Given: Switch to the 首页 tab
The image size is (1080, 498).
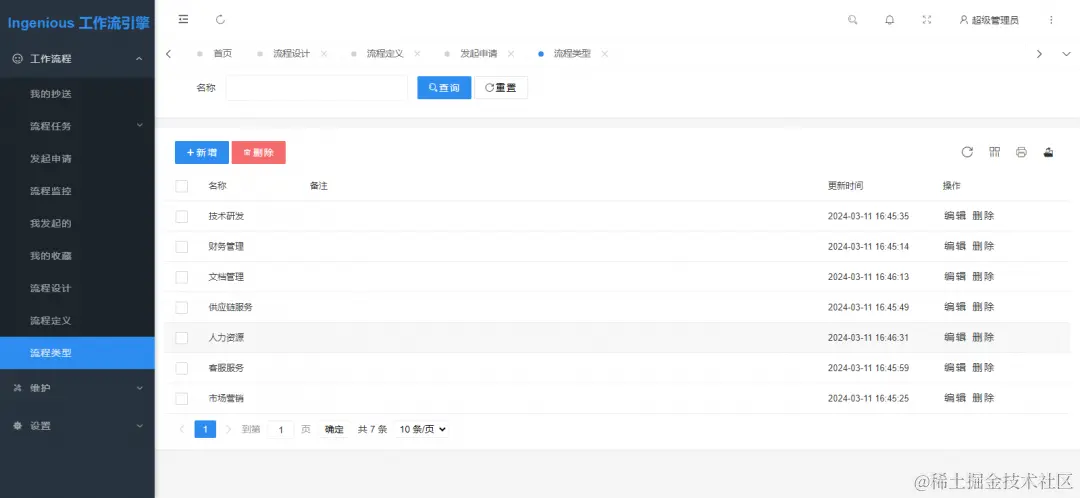Looking at the screenshot, I should (222, 54).
